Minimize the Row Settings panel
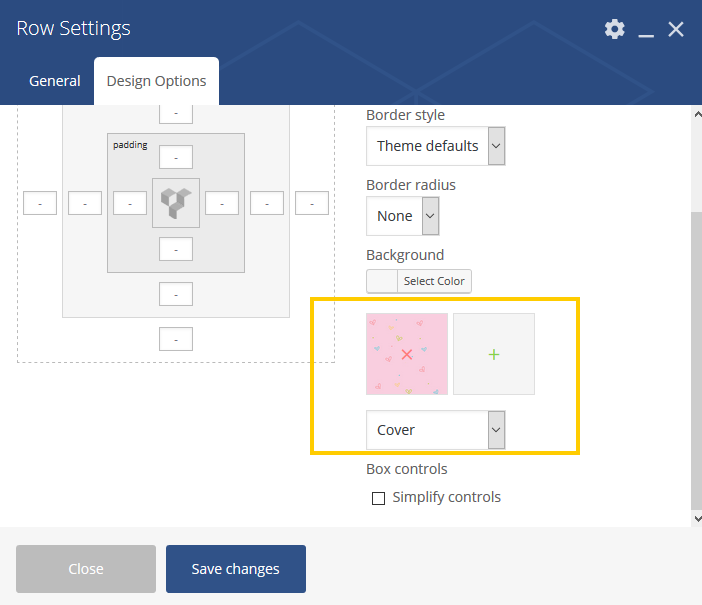Image resolution: width=702 pixels, height=605 pixels. tap(646, 30)
